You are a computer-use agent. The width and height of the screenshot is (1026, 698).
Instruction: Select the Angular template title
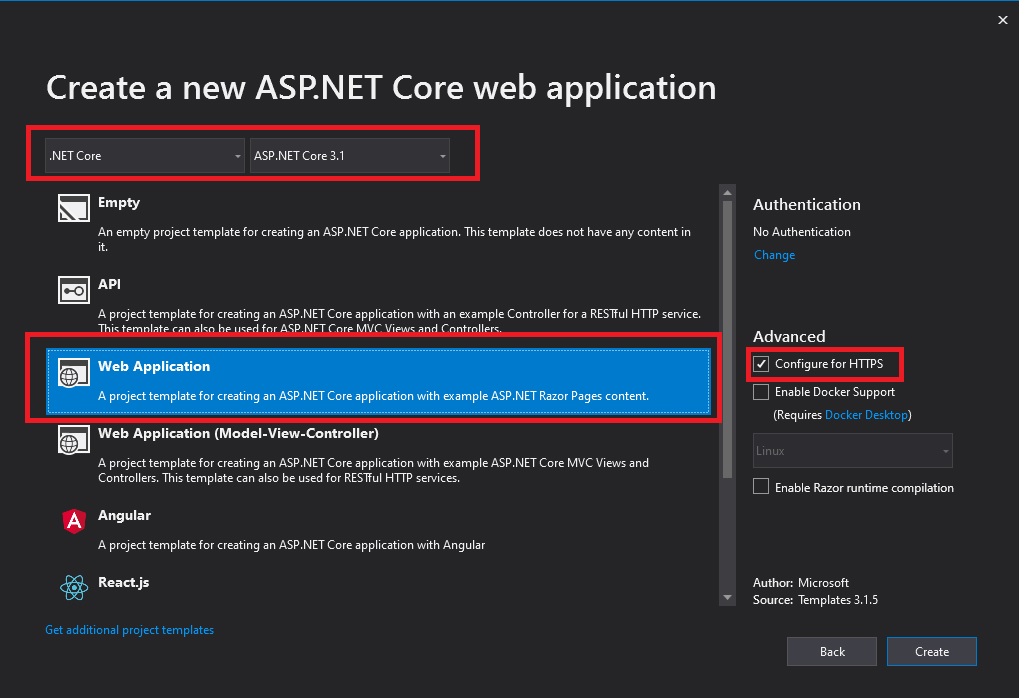(124, 515)
